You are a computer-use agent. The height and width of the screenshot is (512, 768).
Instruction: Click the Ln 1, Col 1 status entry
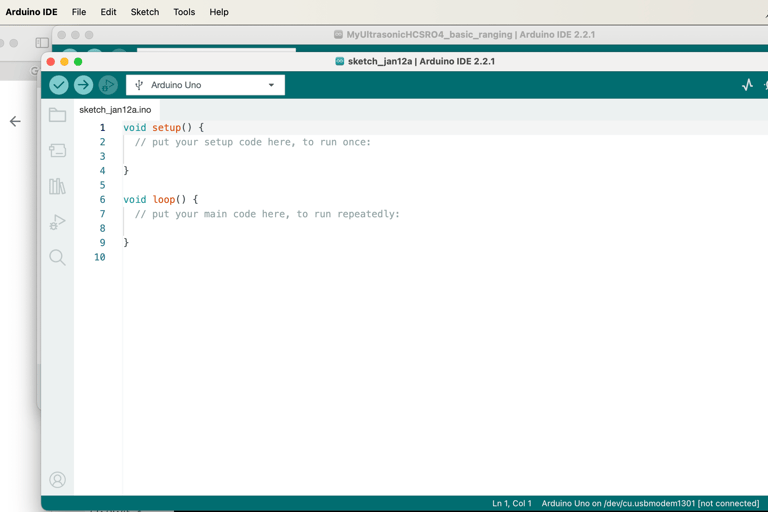(511, 503)
